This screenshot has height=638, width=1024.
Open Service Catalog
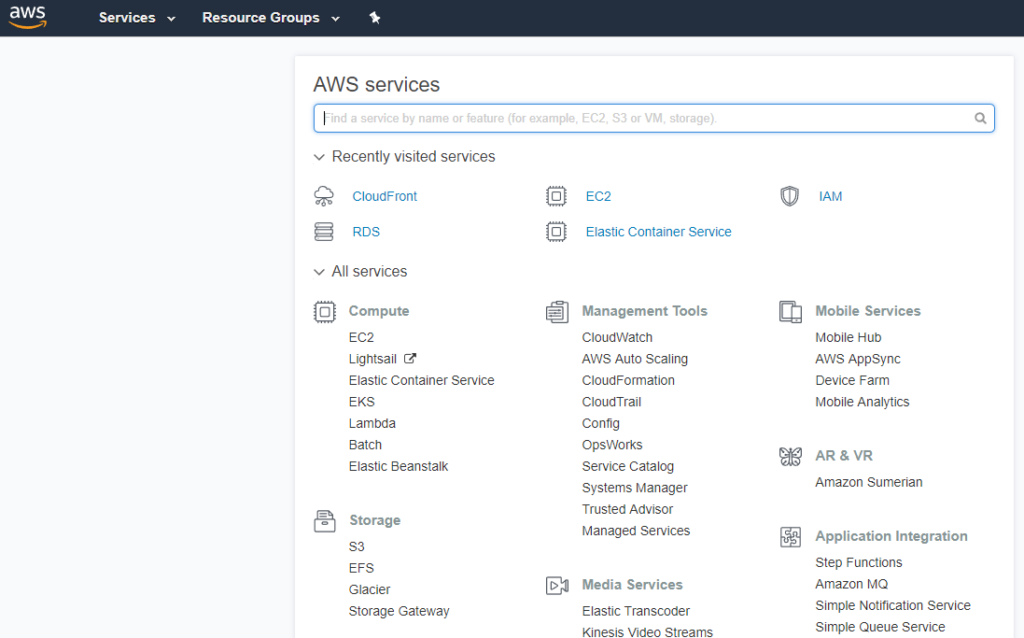tap(628, 466)
